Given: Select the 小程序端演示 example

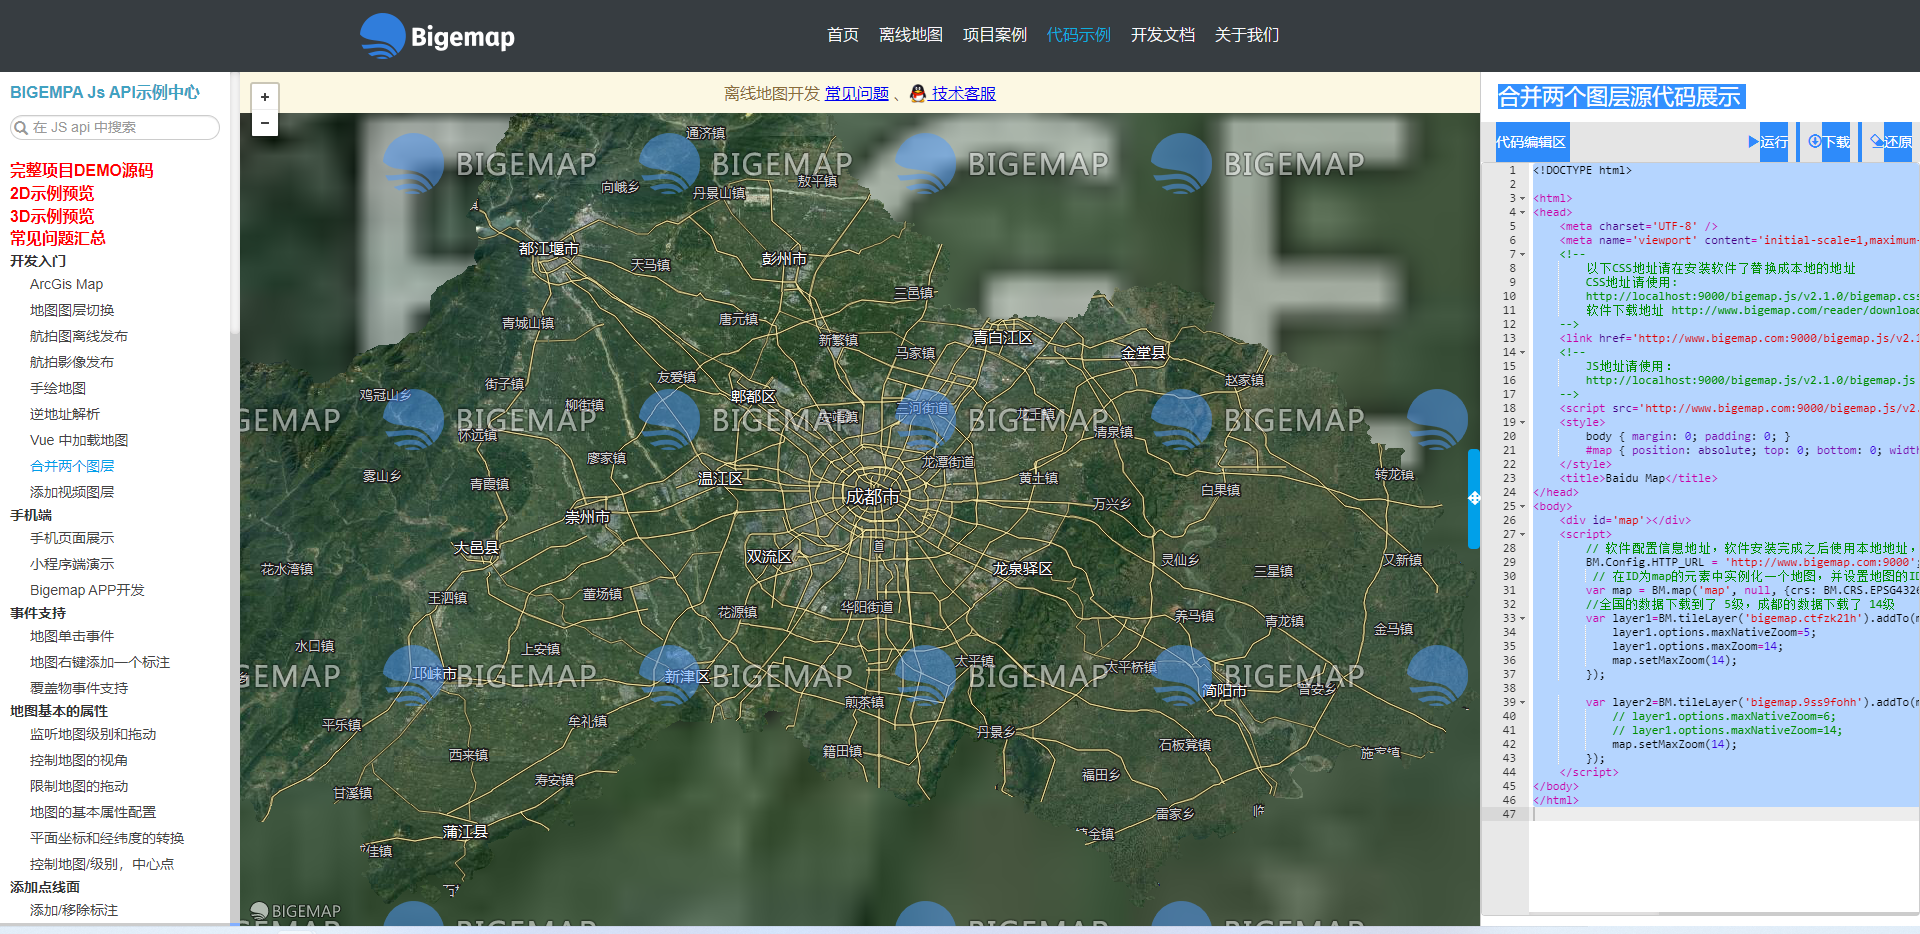Looking at the screenshot, I should pos(72,564).
